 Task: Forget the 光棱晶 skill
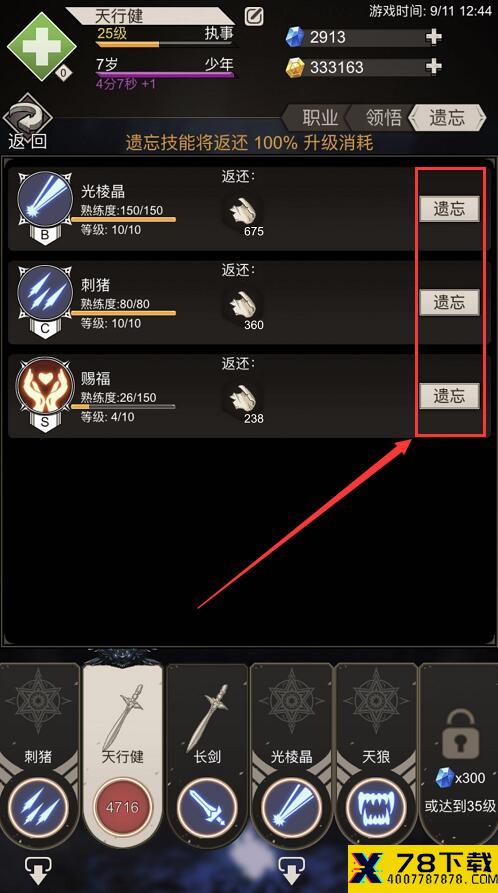(x=449, y=209)
